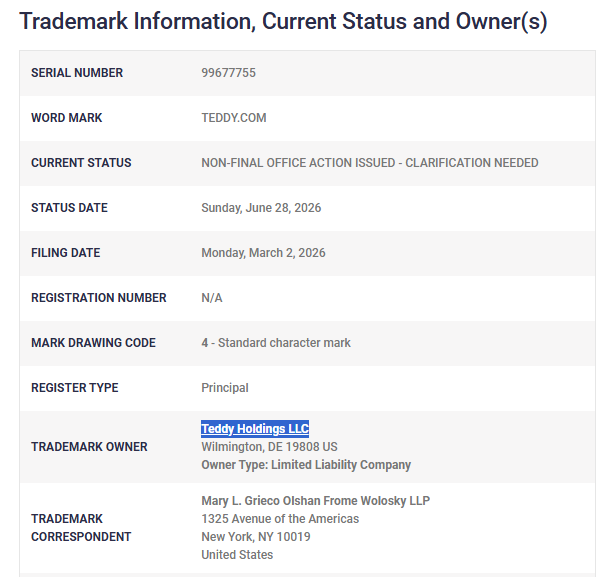The image size is (607, 577).
Task: Click the registration number value N/A
Action: tap(212, 298)
